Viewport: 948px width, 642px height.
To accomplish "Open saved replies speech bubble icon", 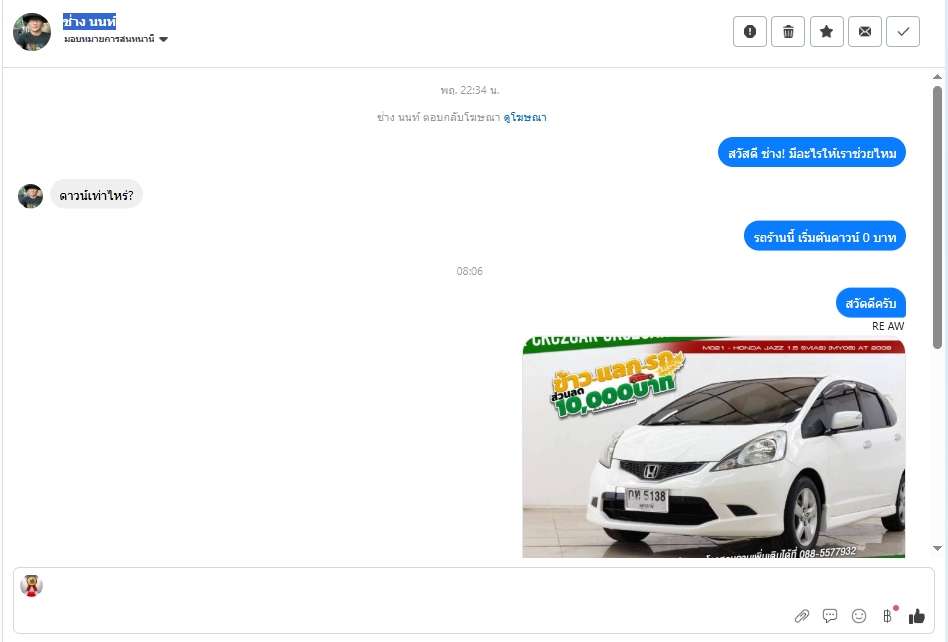I will [x=830, y=616].
